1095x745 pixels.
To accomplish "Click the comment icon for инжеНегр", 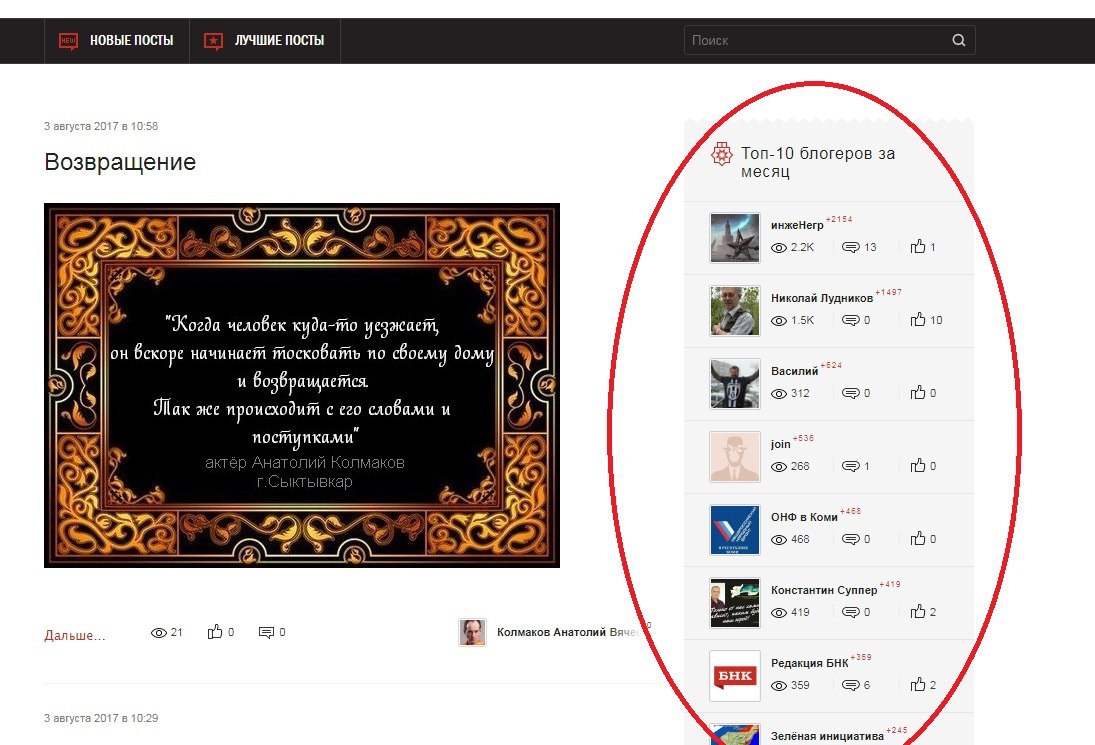I will tap(851, 247).
